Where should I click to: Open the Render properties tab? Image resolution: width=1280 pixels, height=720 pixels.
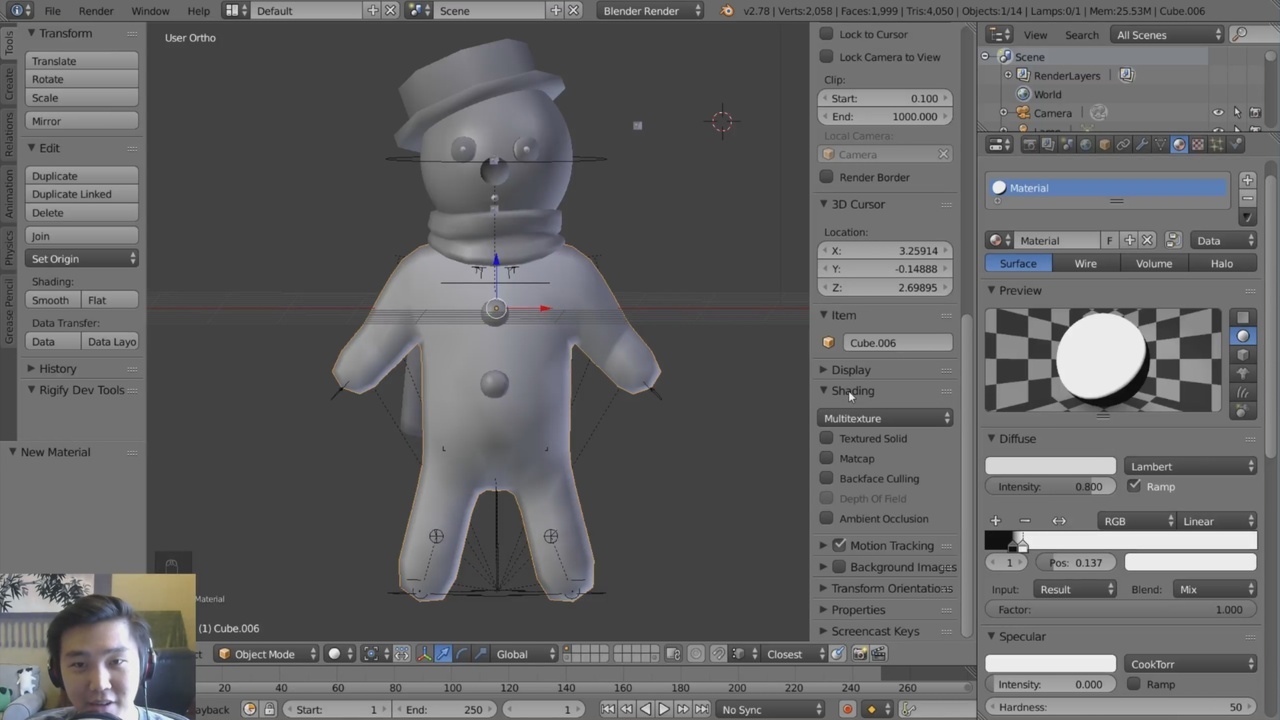pos(1030,144)
